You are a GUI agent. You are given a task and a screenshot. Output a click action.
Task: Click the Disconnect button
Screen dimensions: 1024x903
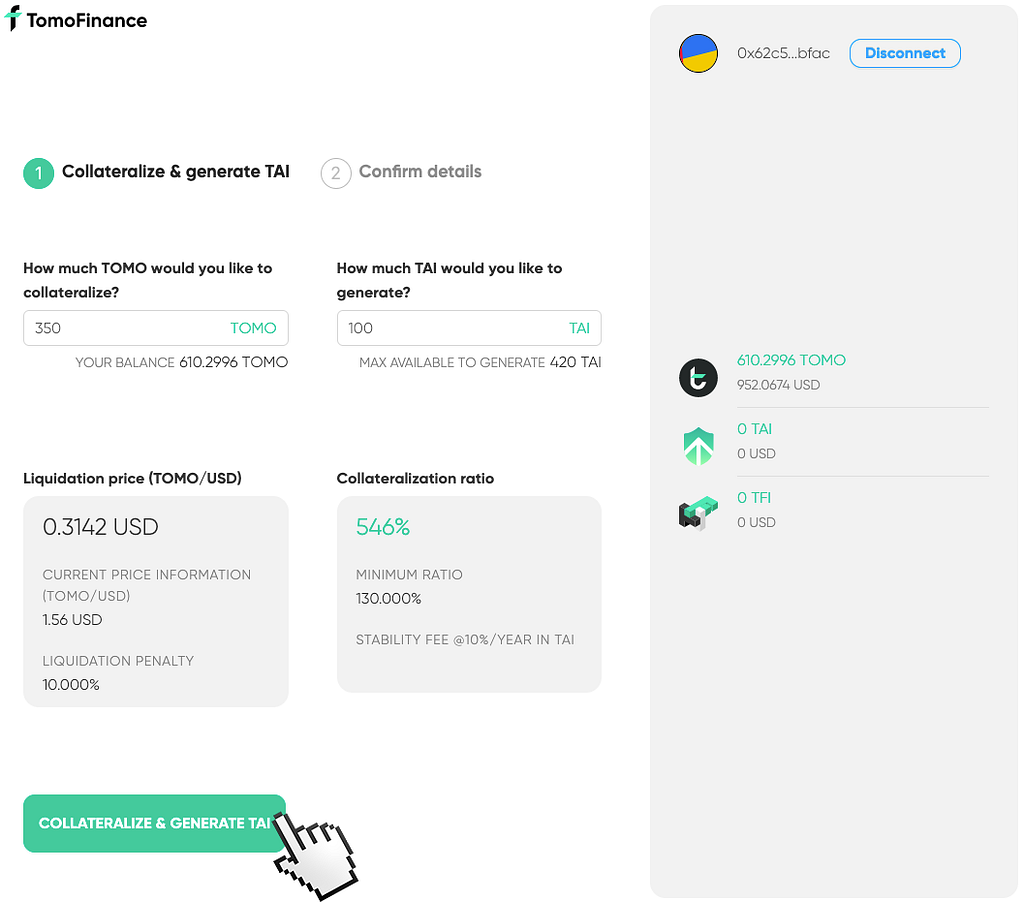(x=904, y=54)
